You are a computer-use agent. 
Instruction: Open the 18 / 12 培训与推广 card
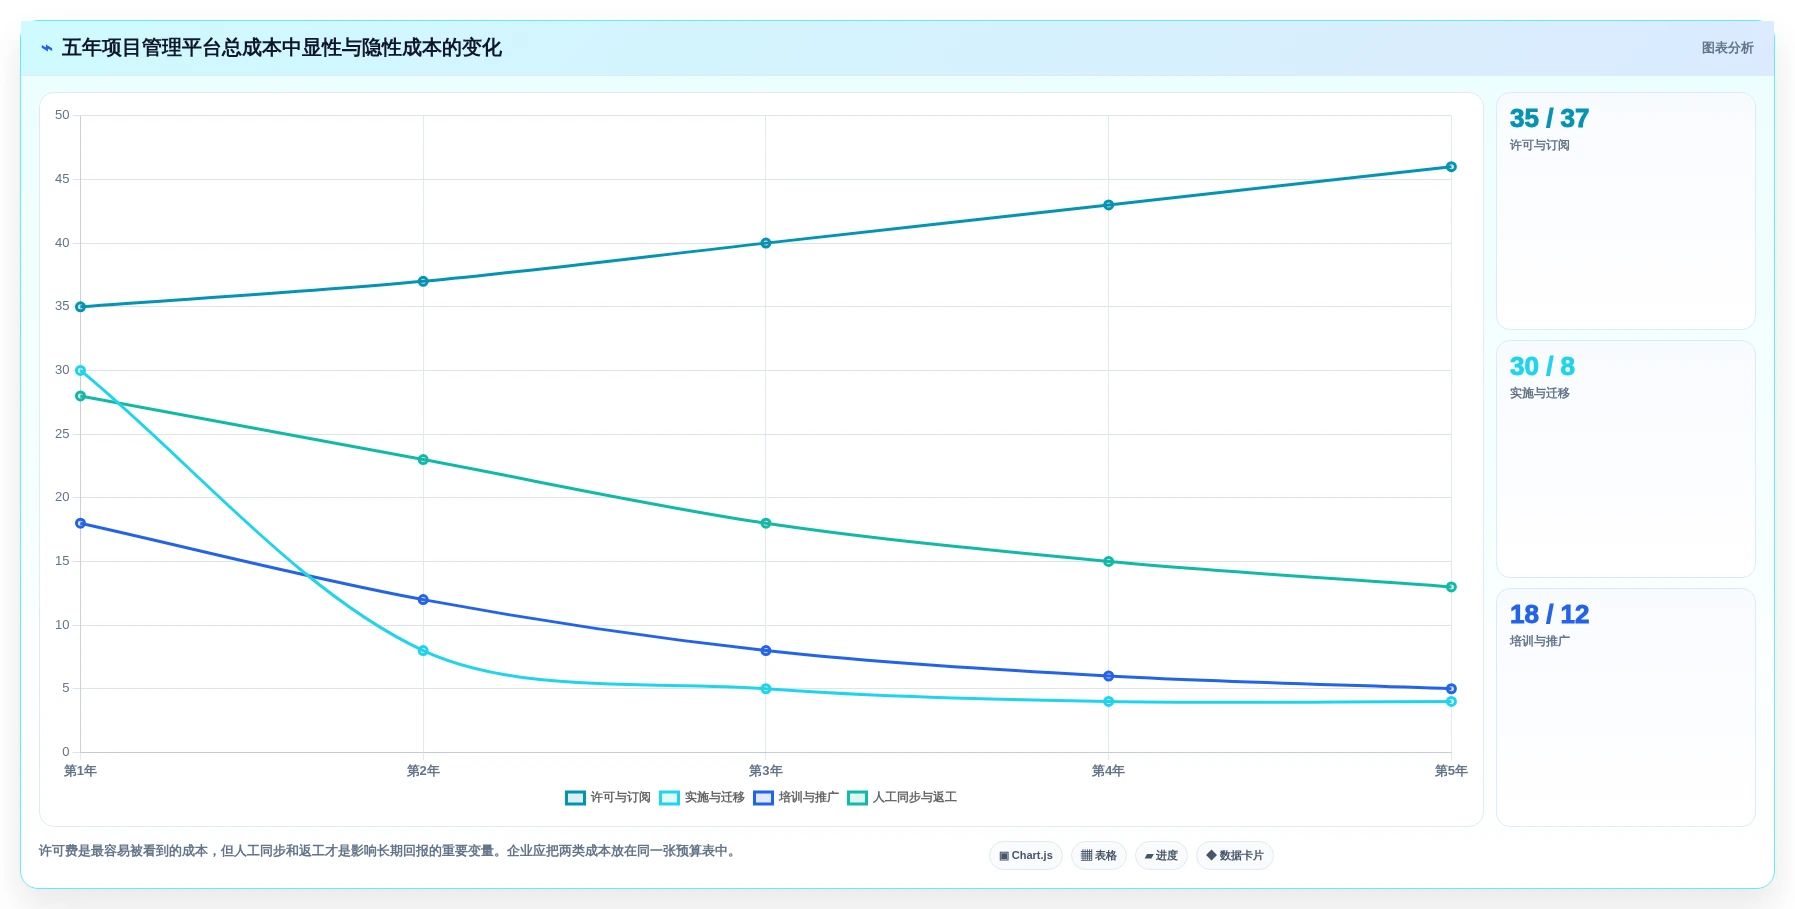point(1625,707)
